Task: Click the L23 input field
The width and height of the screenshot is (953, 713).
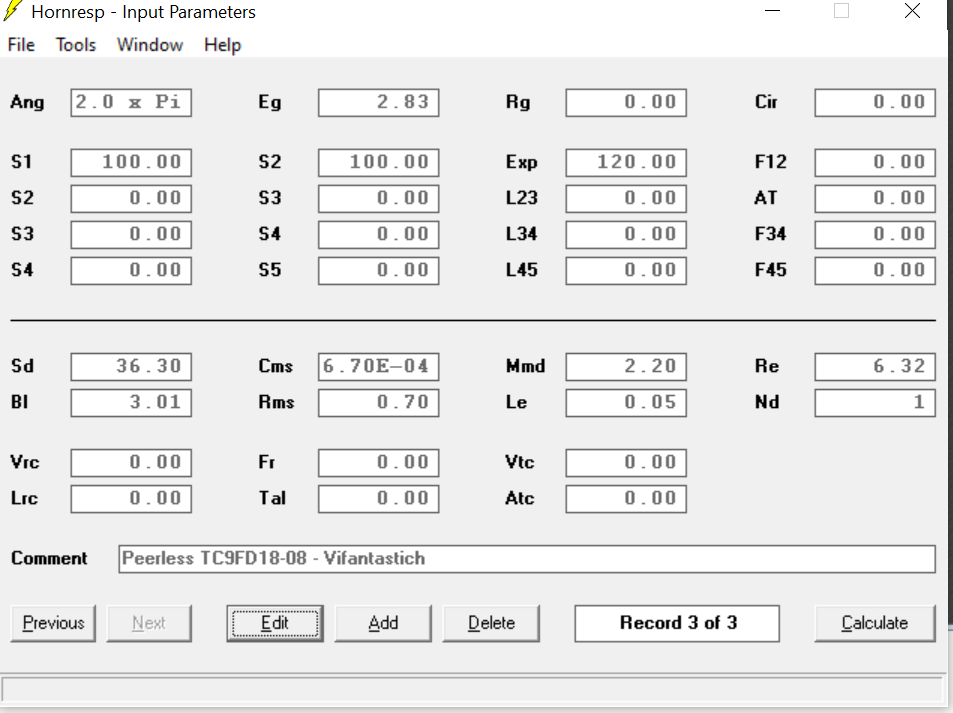Action: (626, 198)
